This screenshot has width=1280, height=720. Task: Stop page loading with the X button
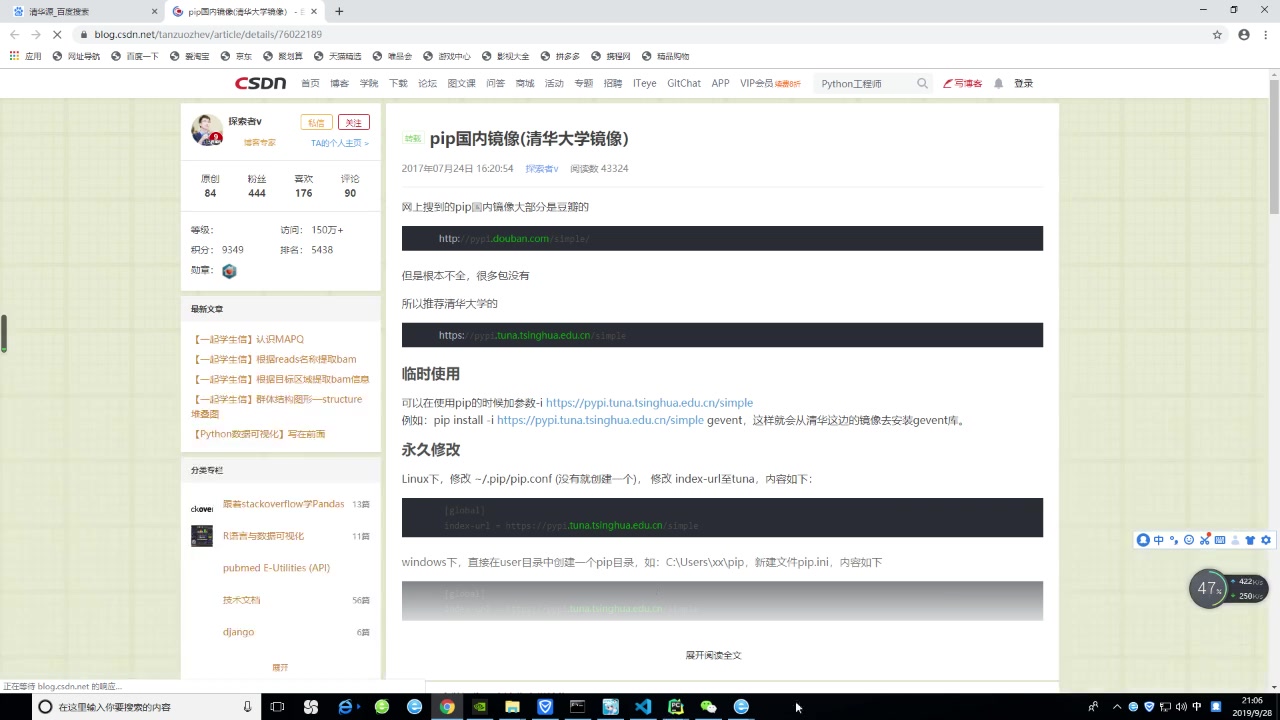(57, 34)
